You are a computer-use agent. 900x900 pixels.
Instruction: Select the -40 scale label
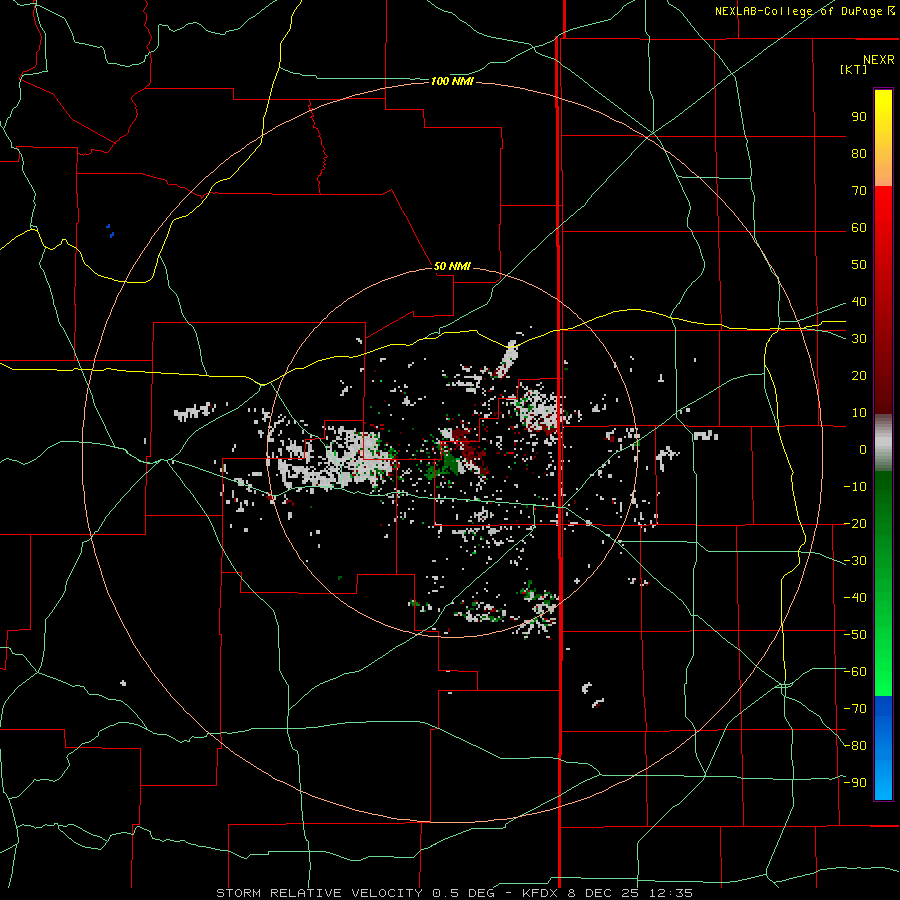pyautogui.click(x=855, y=598)
